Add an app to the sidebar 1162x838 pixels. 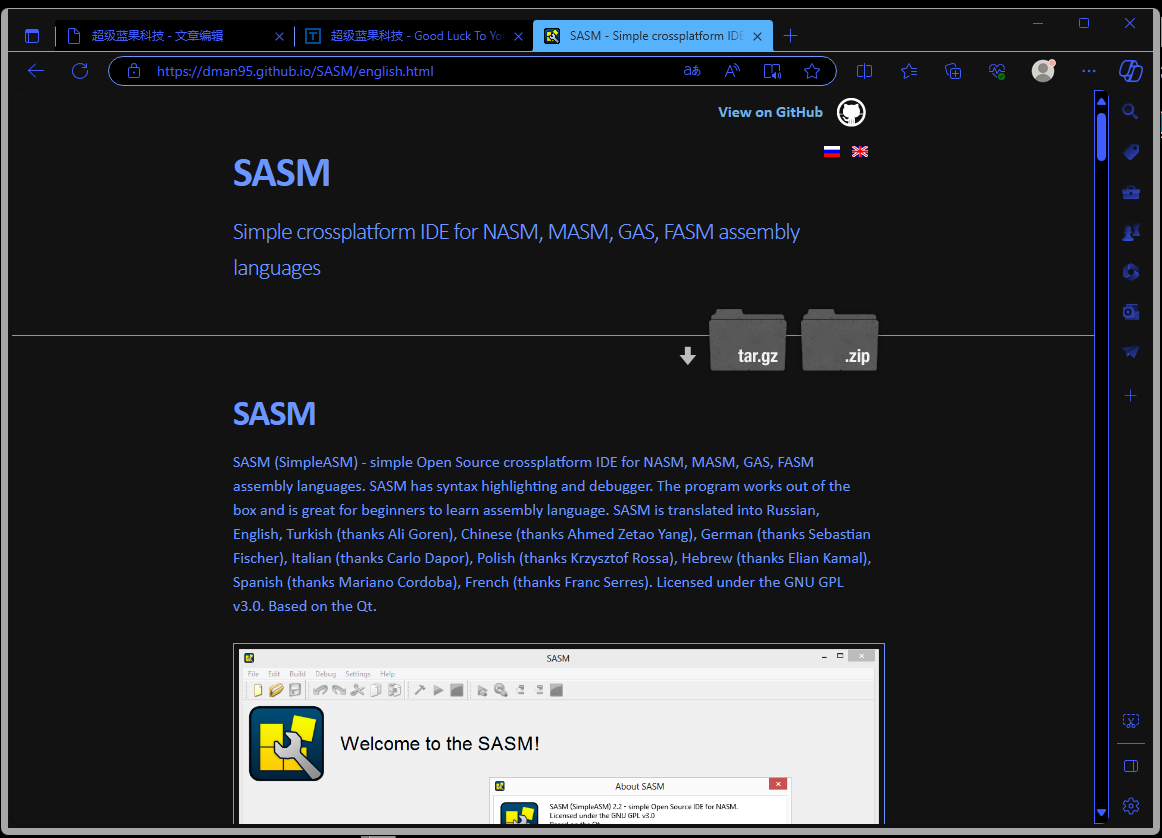(1130, 396)
